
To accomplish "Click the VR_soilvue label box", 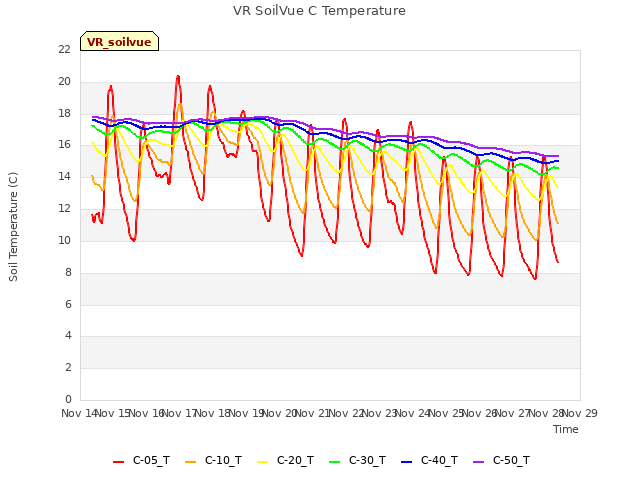I will coord(119,41).
